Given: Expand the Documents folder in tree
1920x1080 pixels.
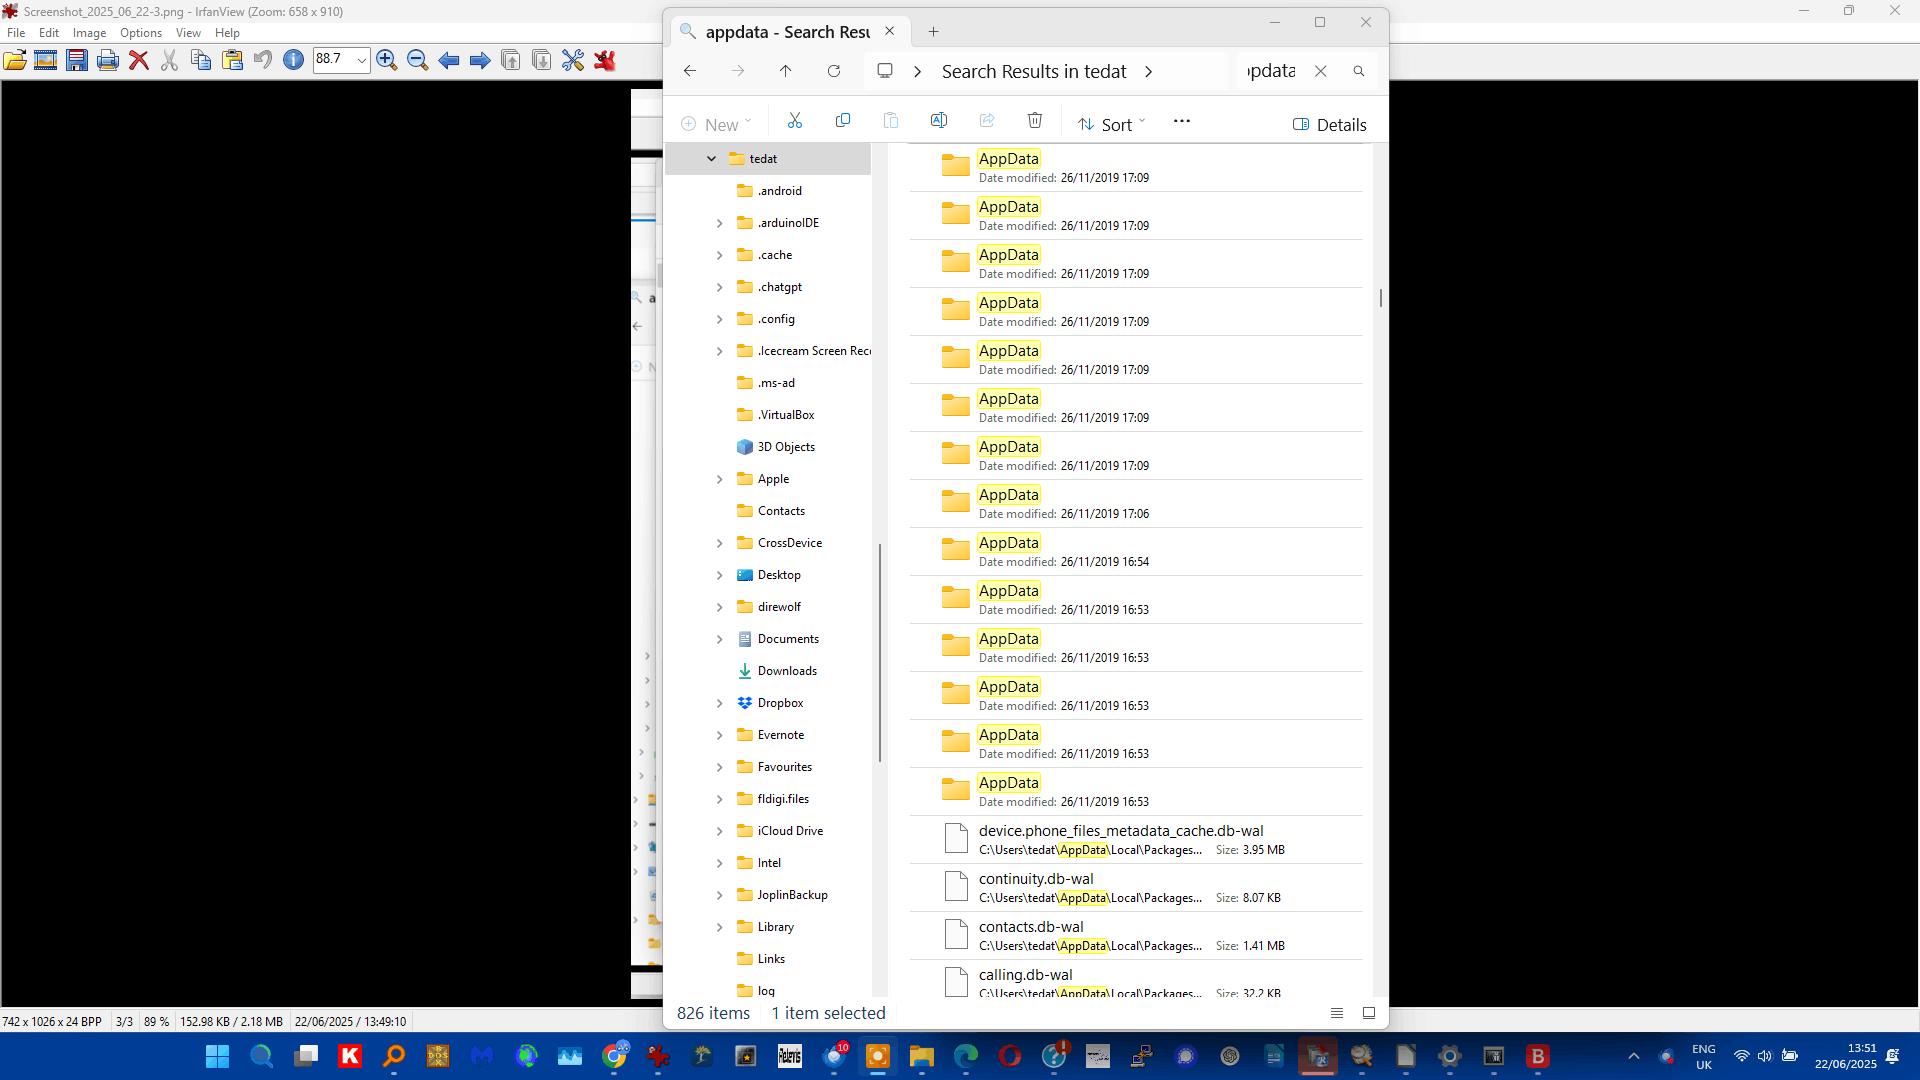Looking at the screenshot, I should click(719, 639).
